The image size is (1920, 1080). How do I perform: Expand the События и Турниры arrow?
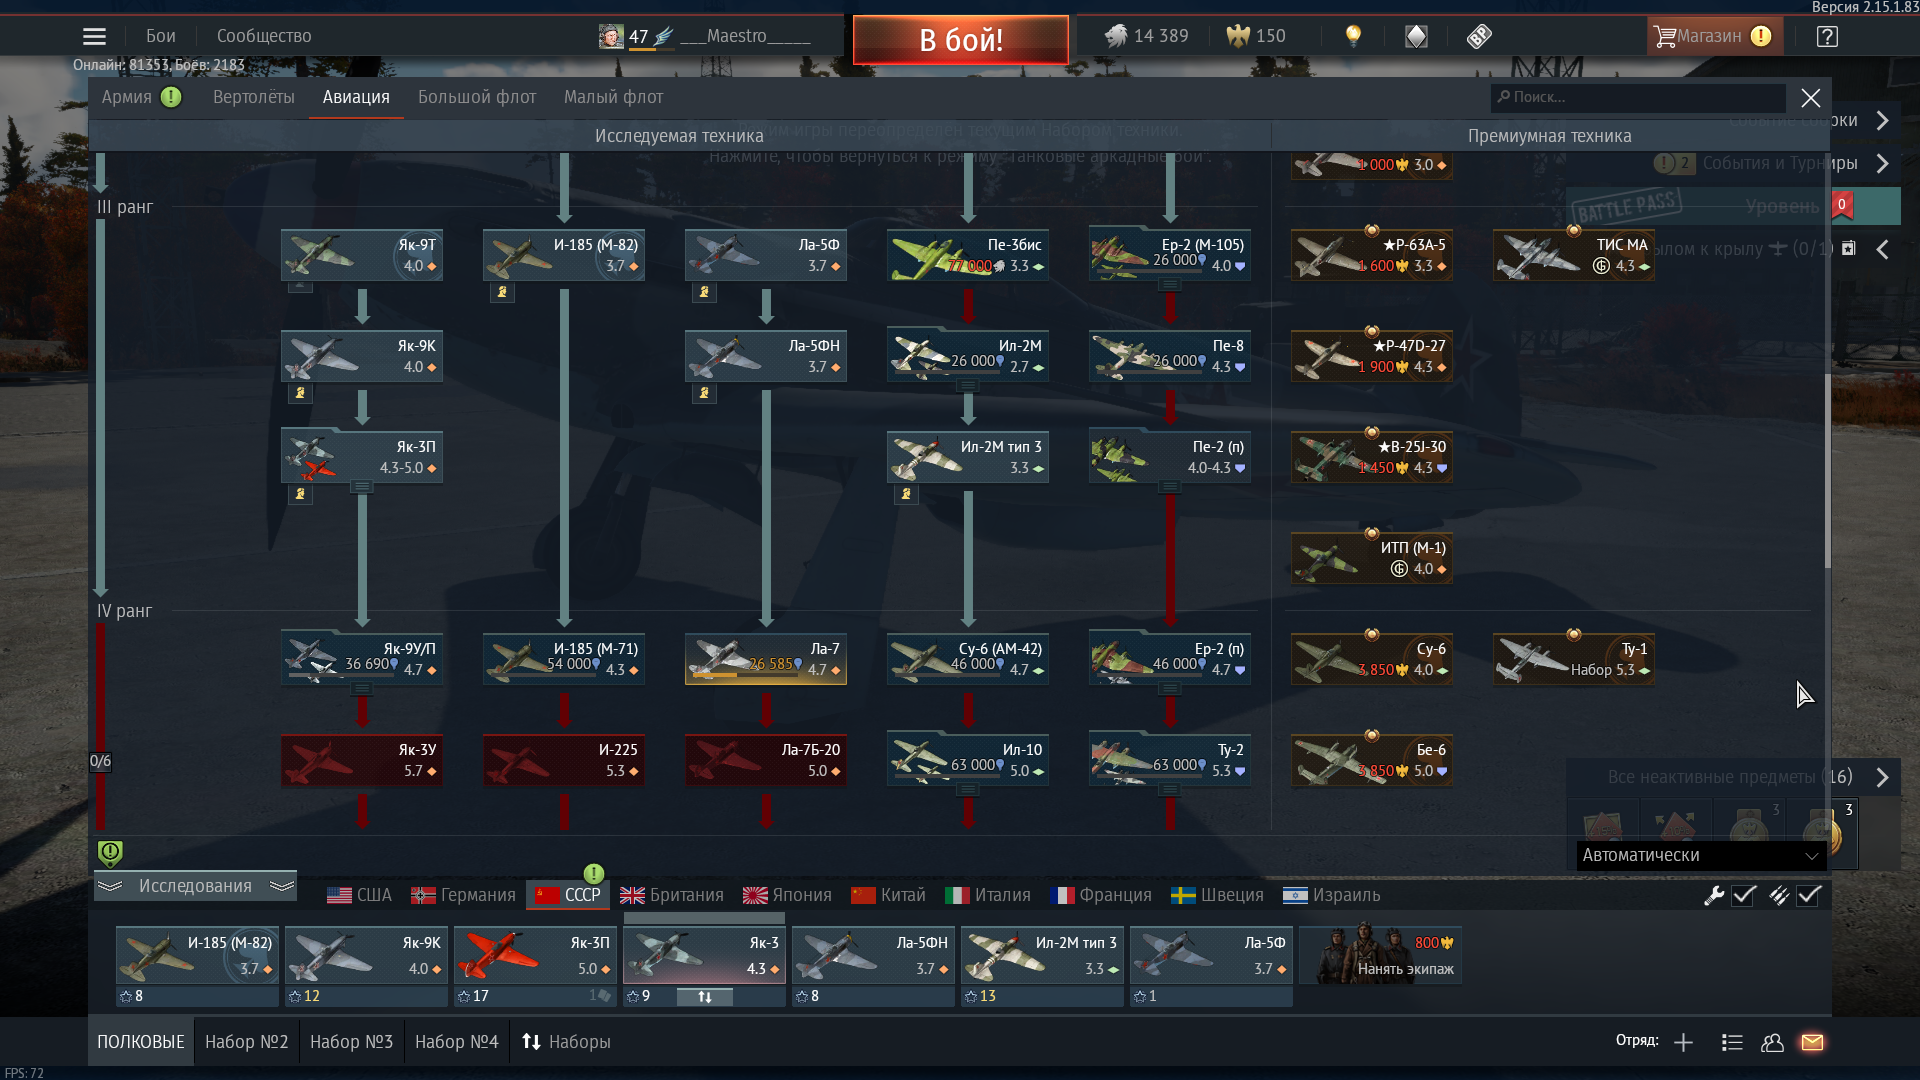pyautogui.click(x=1883, y=163)
